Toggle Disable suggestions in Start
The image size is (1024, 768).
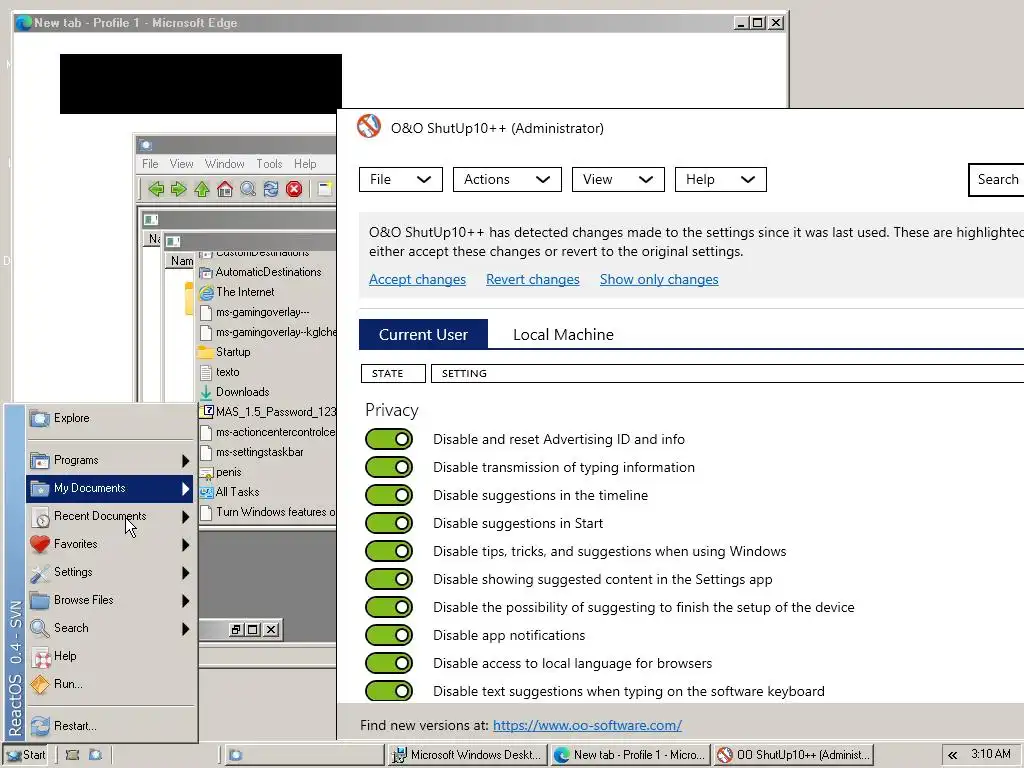(389, 523)
